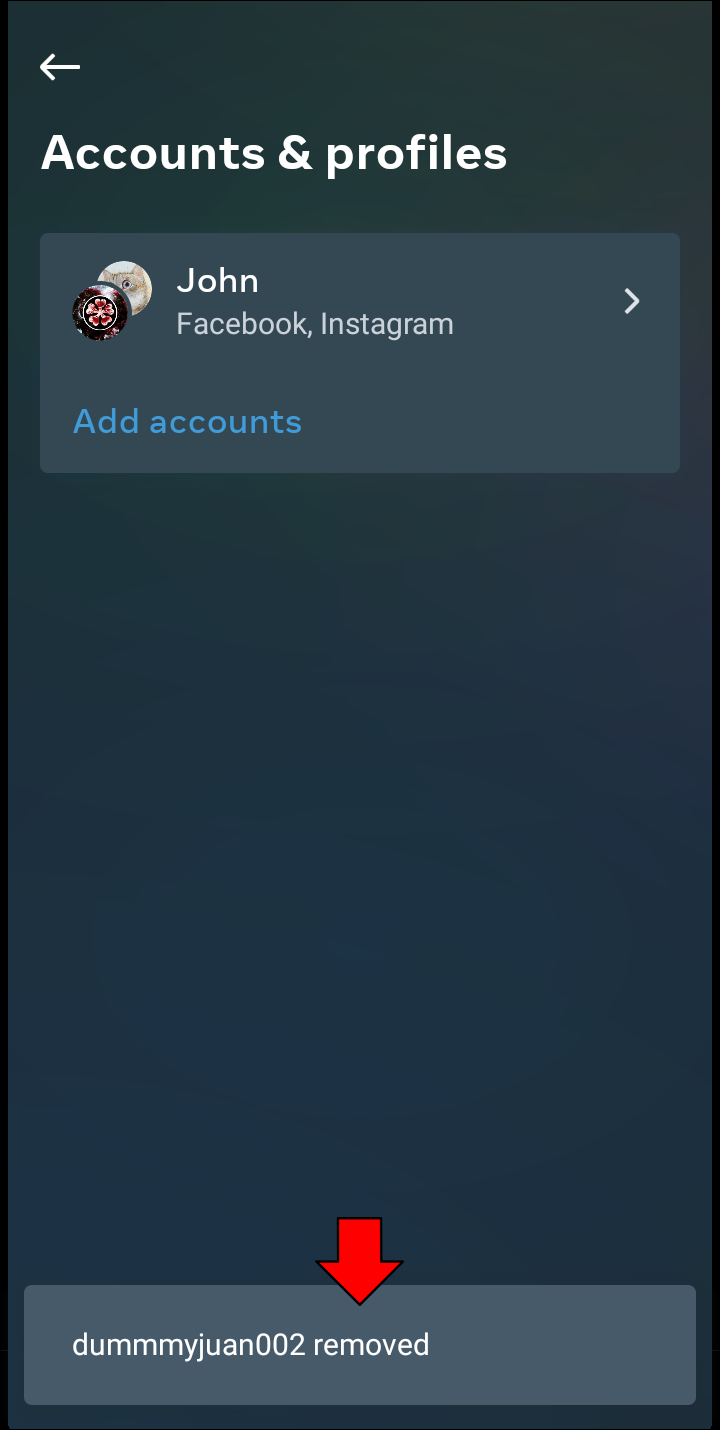The height and width of the screenshot is (1430, 720).
Task: Click the word removed in the toast
Action: click(x=371, y=1345)
